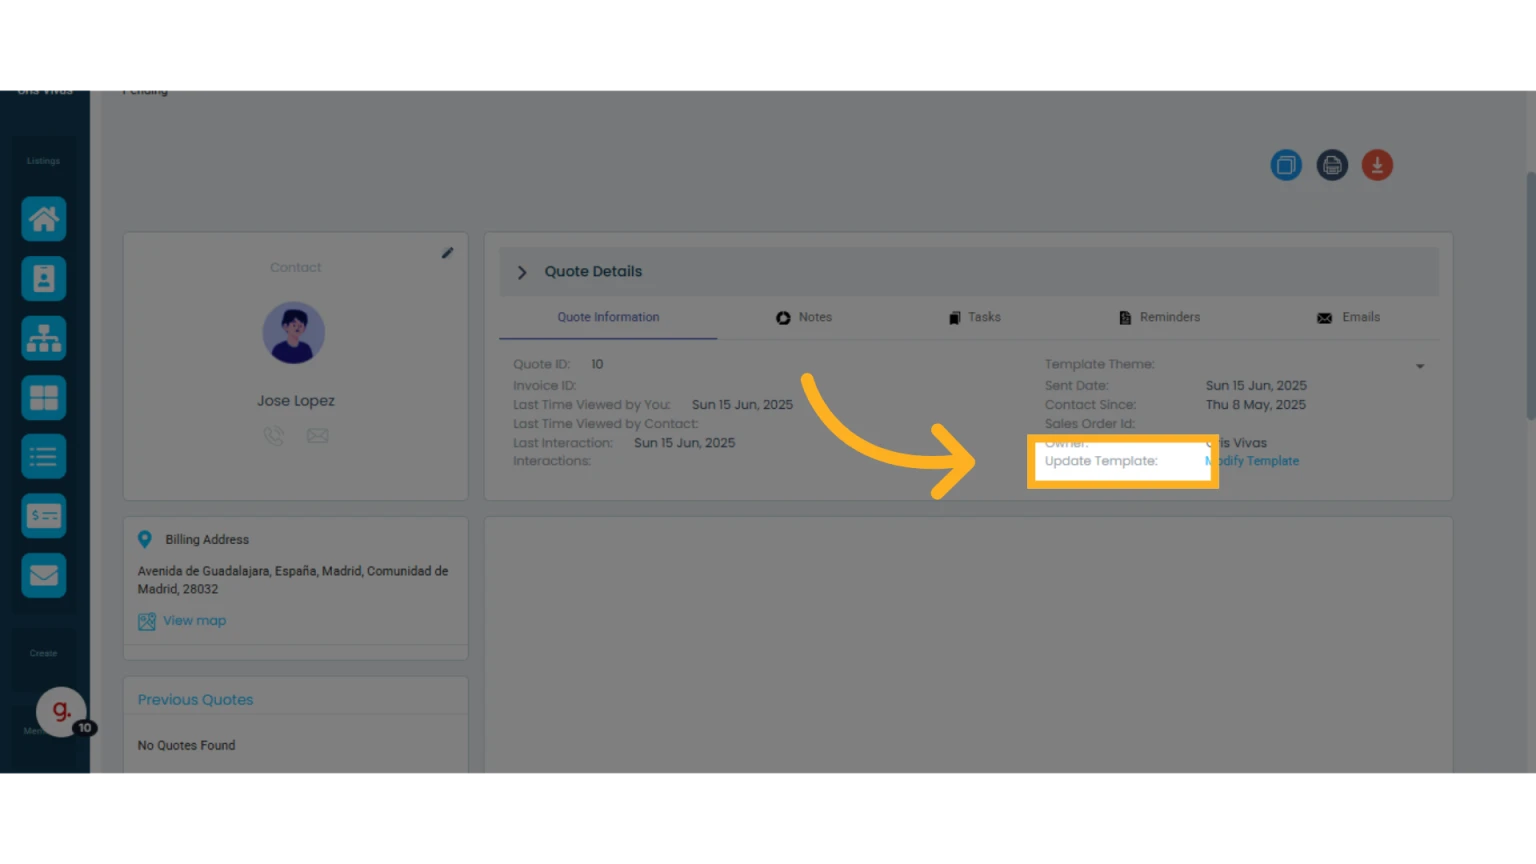Viewport: 1536px width, 864px height.
Task: Click the map icon beside View map
Action: [147, 621]
